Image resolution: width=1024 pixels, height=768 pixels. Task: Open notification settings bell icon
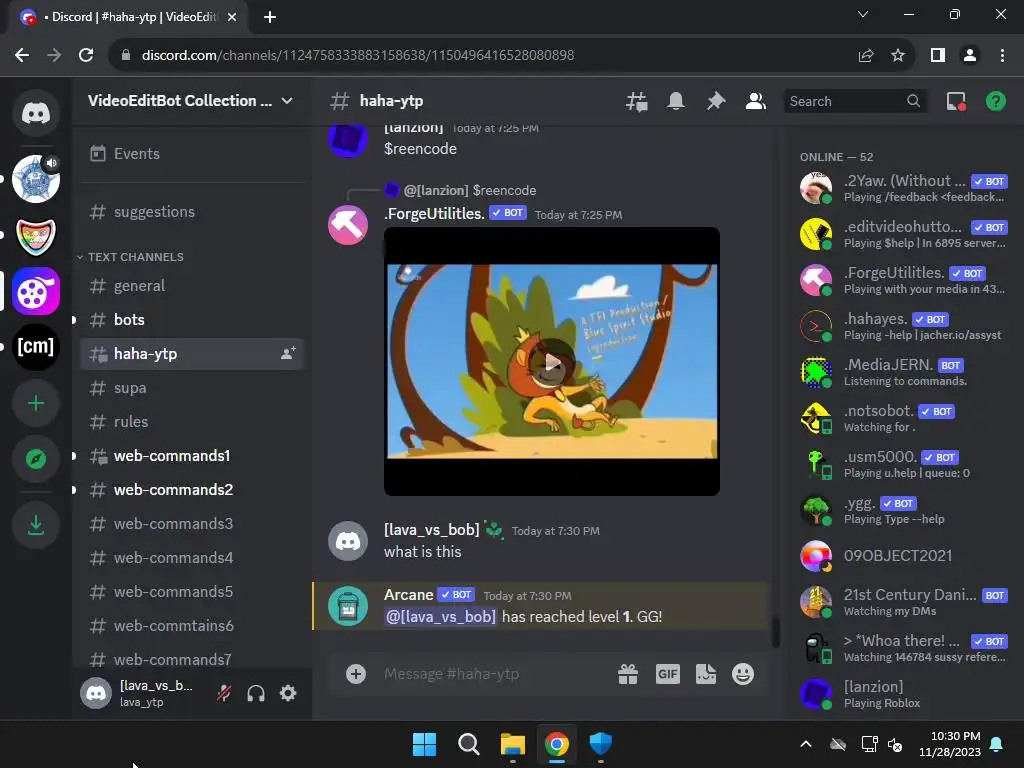(676, 101)
